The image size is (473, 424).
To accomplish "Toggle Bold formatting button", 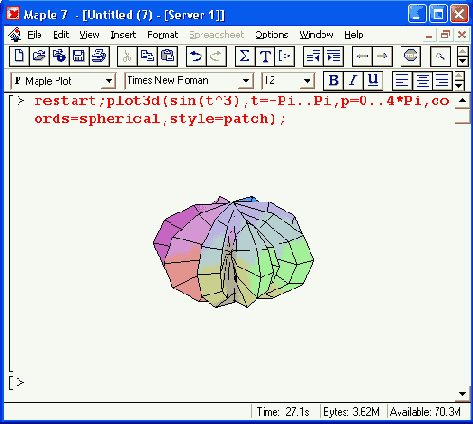I will (333, 81).
